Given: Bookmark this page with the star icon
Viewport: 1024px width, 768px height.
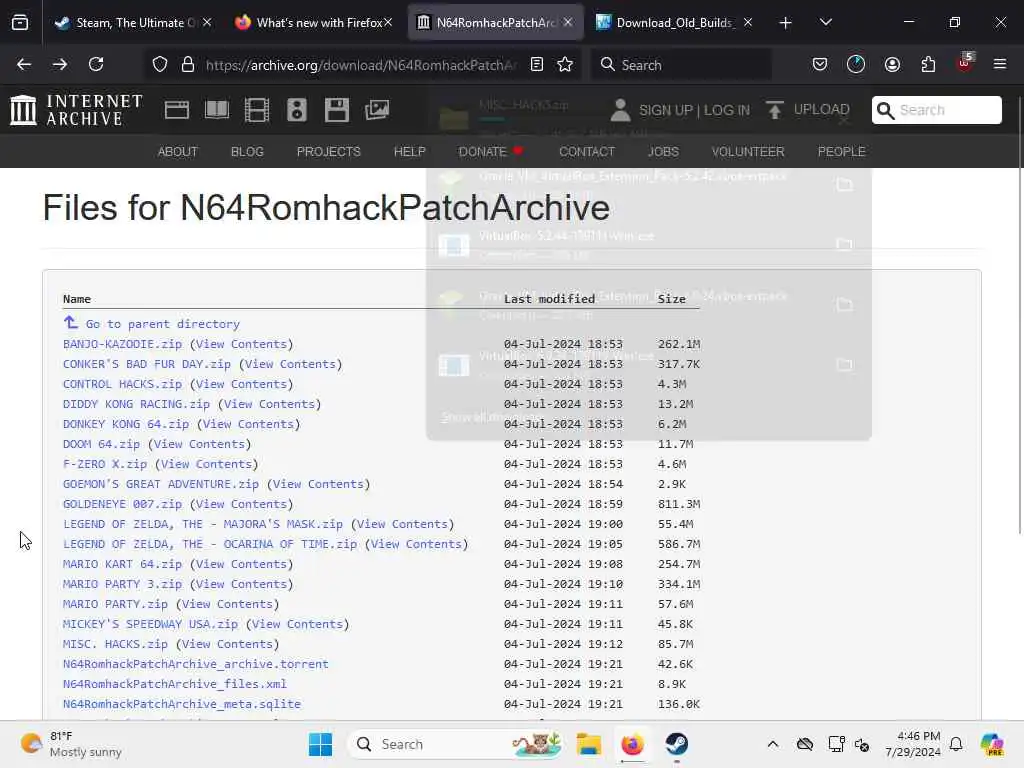Looking at the screenshot, I should point(565,65).
